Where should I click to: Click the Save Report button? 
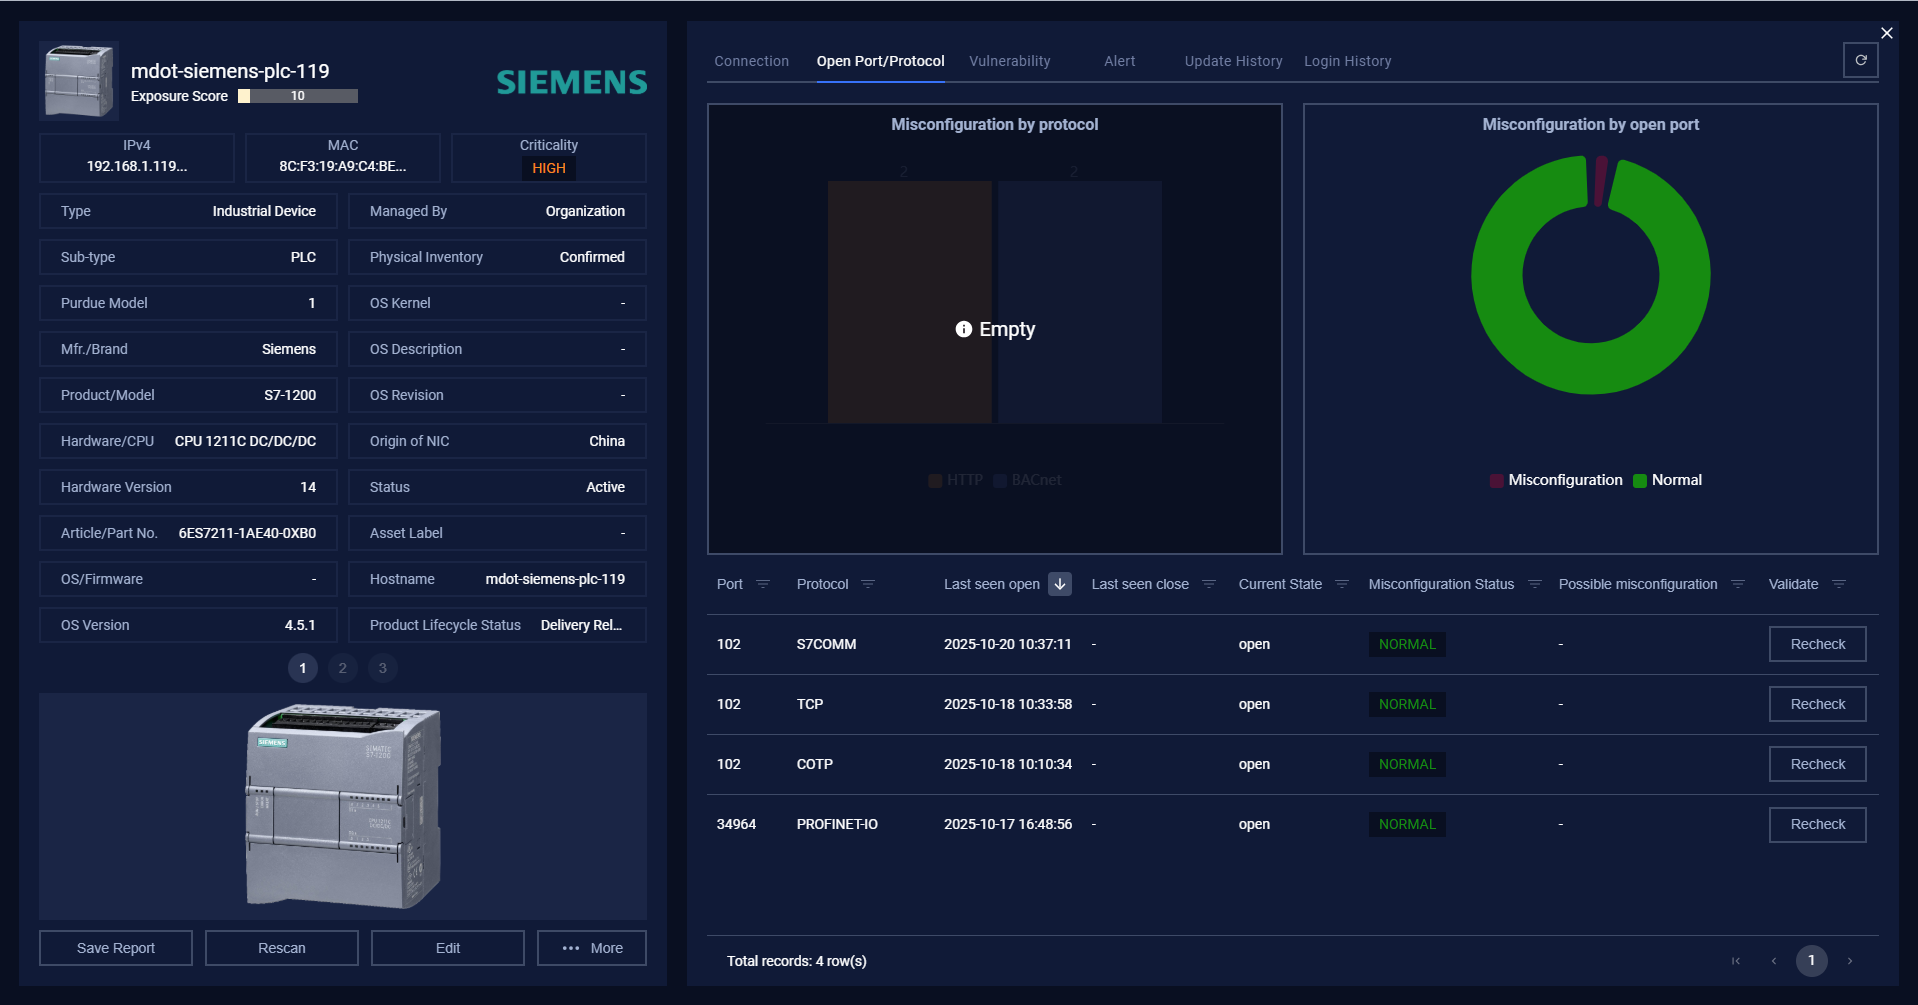click(x=116, y=948)
